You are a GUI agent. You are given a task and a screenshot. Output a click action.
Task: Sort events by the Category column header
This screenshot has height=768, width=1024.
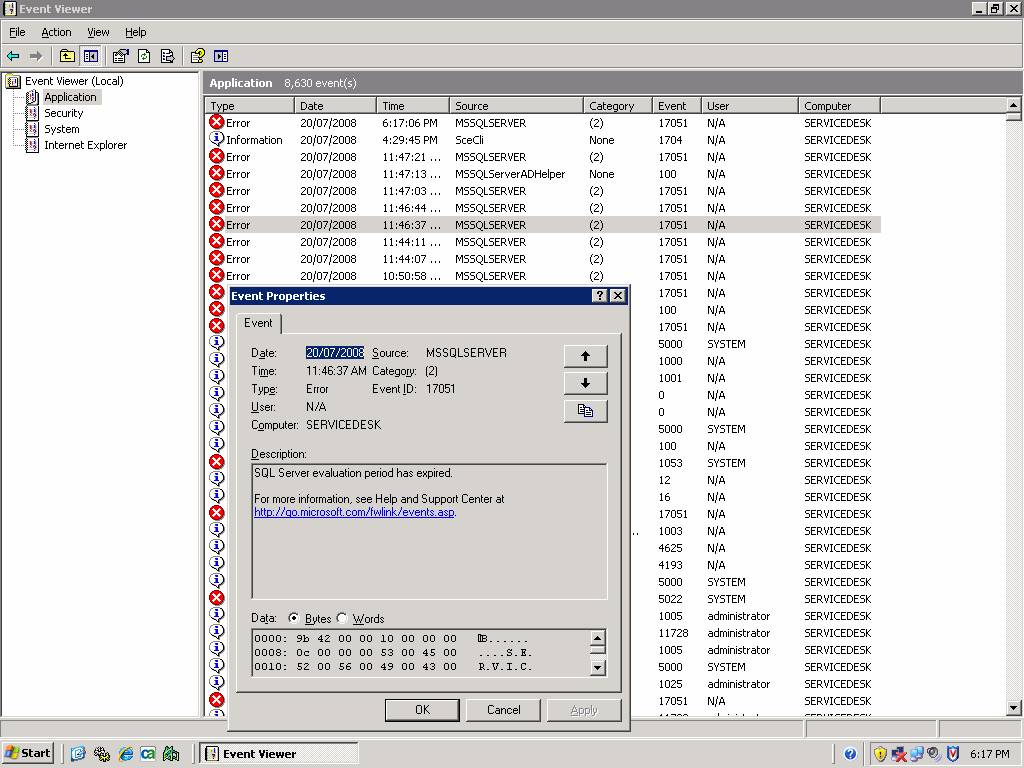click(x=617, y=106)
